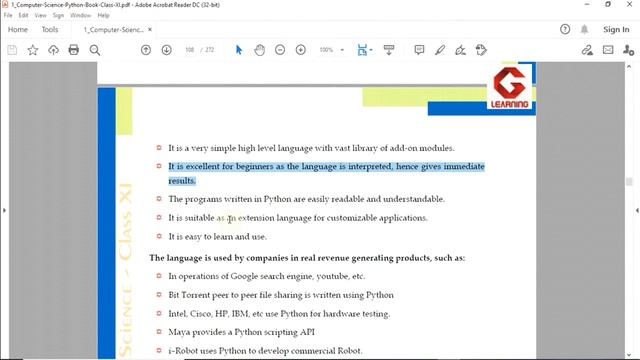Close the 1_Computer-Scienc document tab
This screenshot has width=640, height=360.
(x=150, y=29)
